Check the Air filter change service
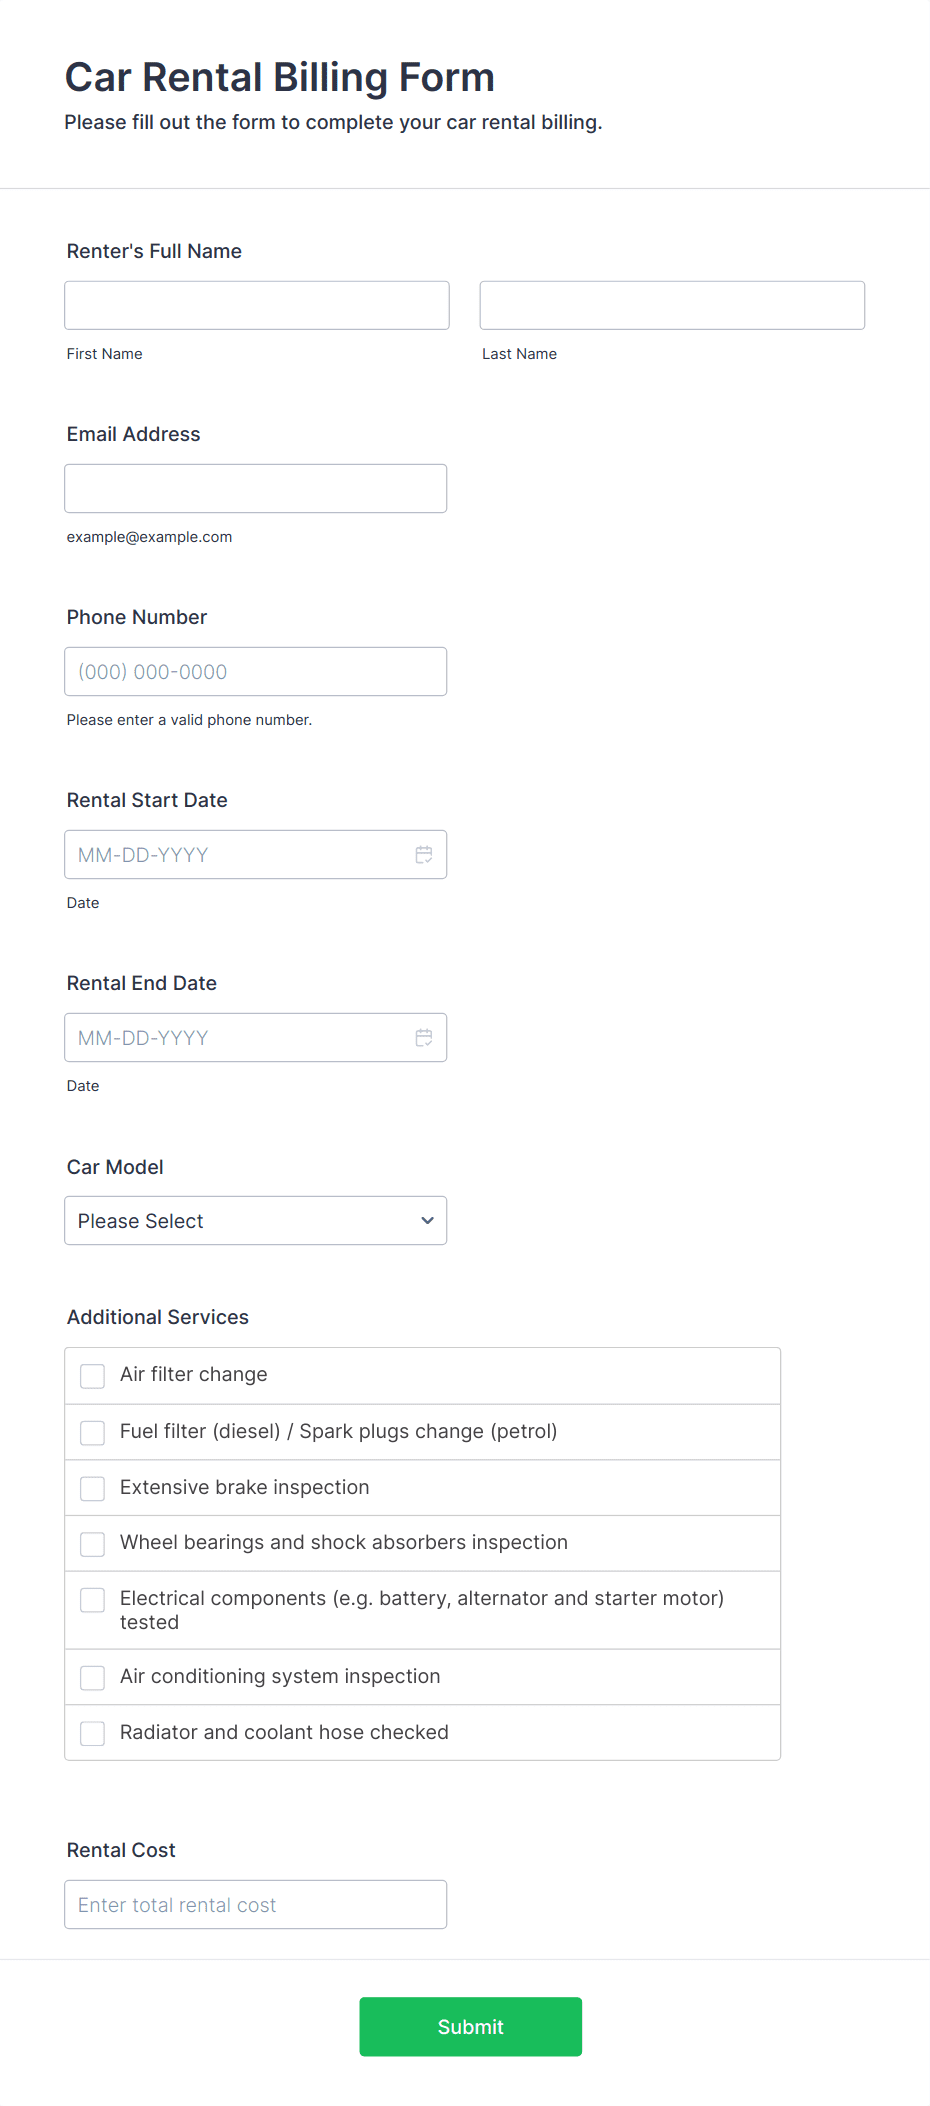The width and height of the screenshot is (930, 2106). point(92,1375)
